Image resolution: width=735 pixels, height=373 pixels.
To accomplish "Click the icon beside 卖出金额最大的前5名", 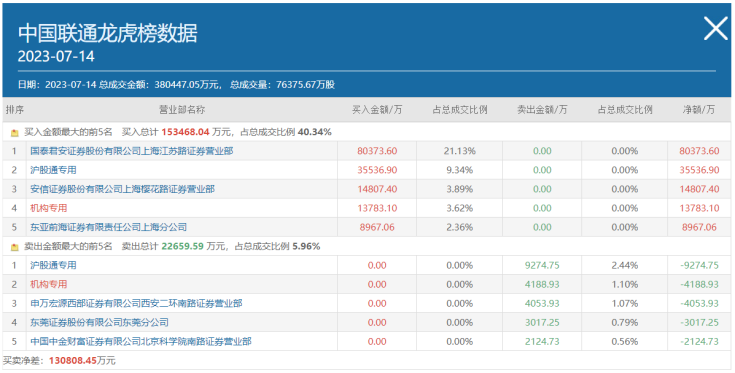I will [x=15, y=246].
